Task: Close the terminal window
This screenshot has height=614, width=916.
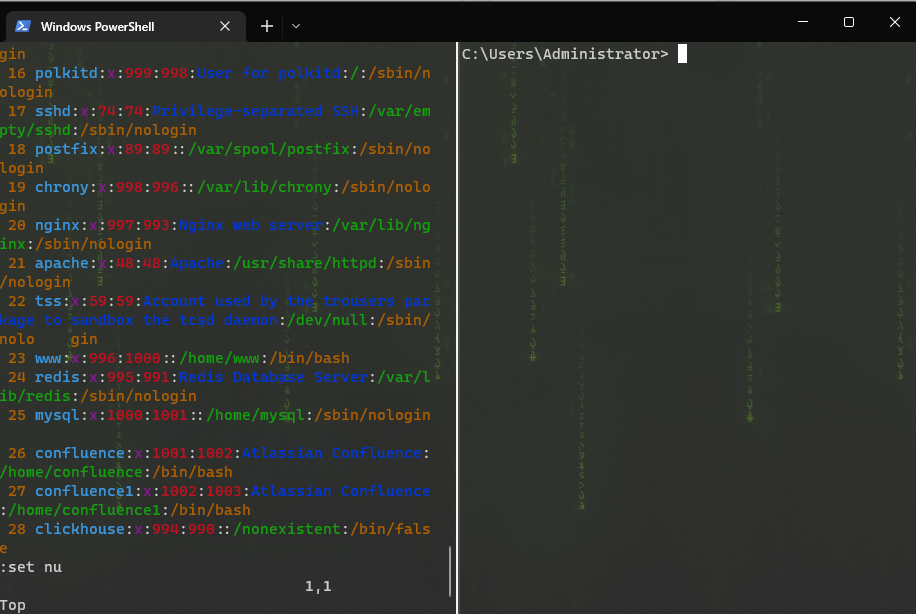Action: 894,22
